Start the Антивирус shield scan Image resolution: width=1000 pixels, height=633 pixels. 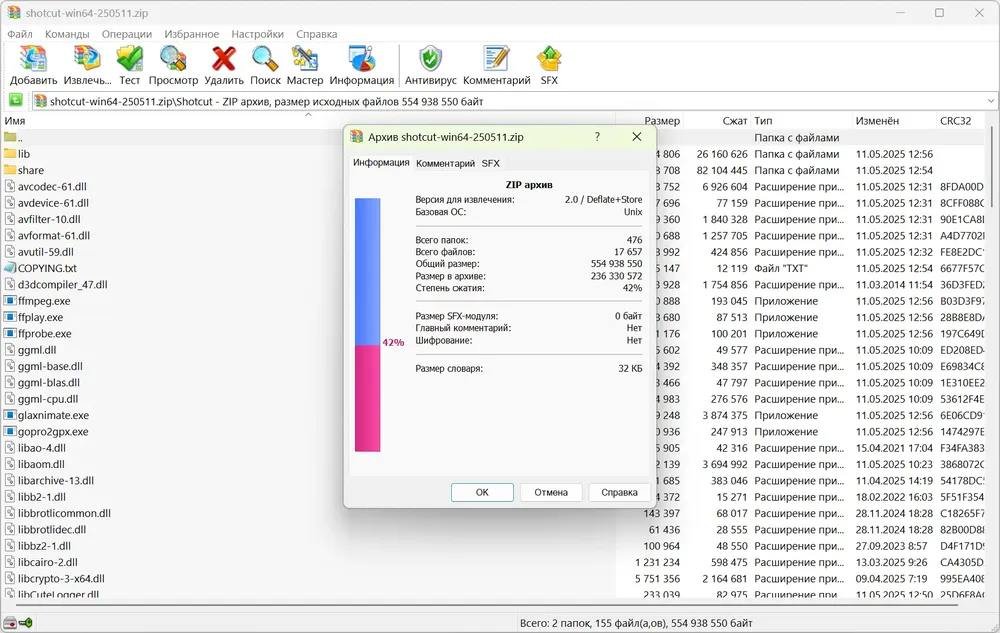click(x=430, y=59)
